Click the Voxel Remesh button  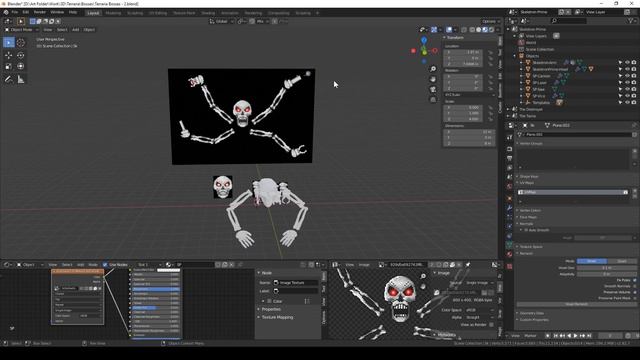click(576, 304)
